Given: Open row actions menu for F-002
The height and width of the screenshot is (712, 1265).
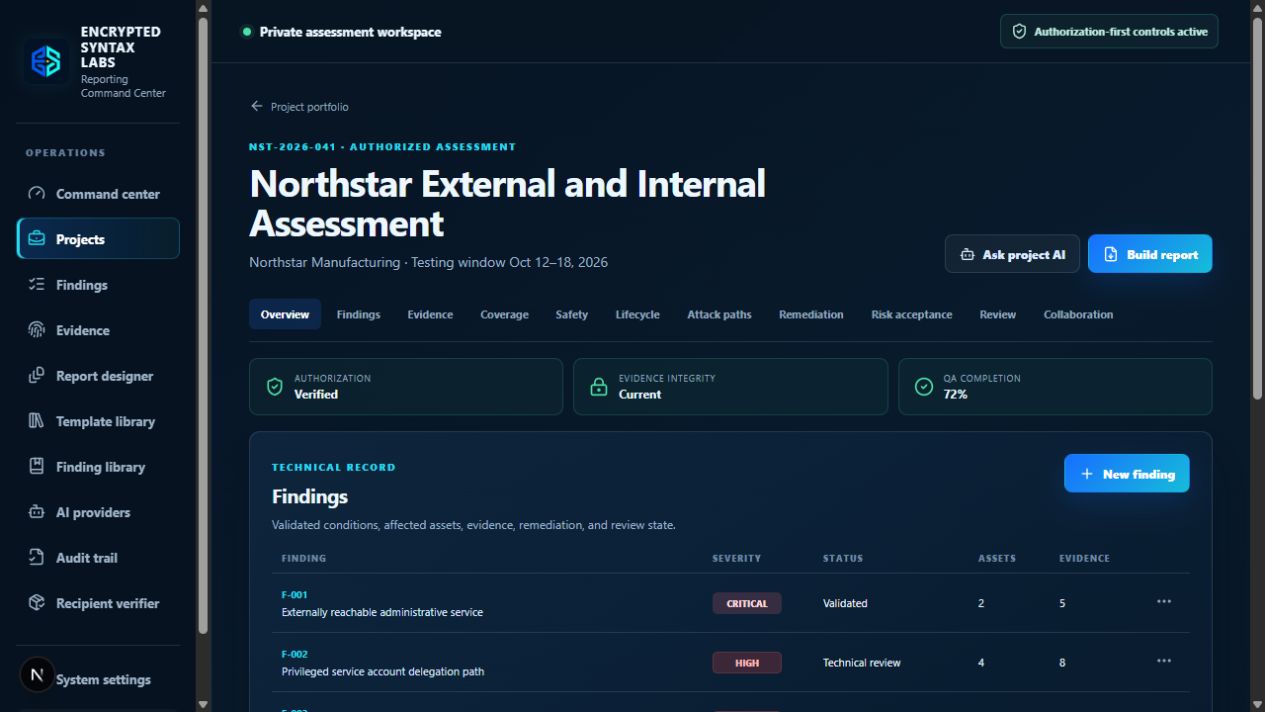Looking at the screenshot, I should tap(1164, 661).
